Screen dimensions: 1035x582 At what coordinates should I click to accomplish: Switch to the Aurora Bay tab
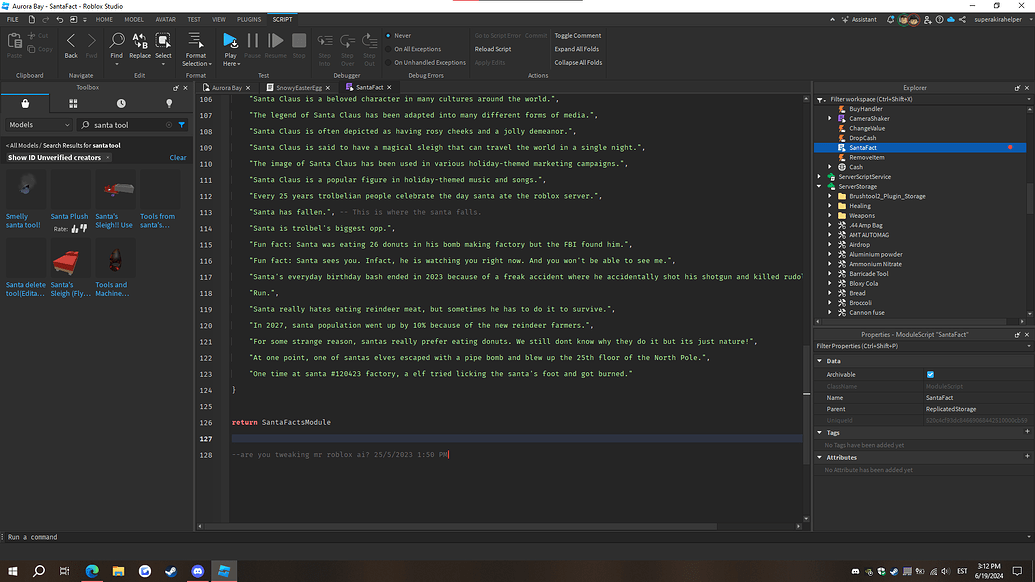[227, 88]
